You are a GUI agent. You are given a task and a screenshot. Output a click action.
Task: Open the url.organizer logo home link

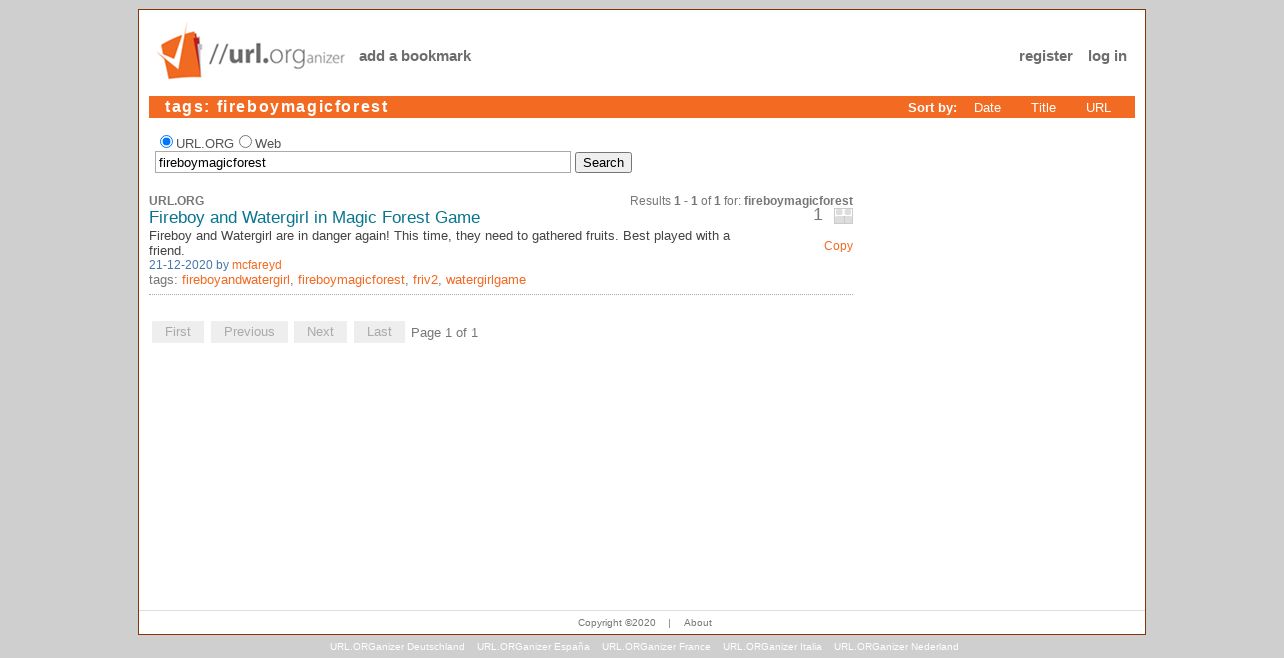(x=251, y=51)
